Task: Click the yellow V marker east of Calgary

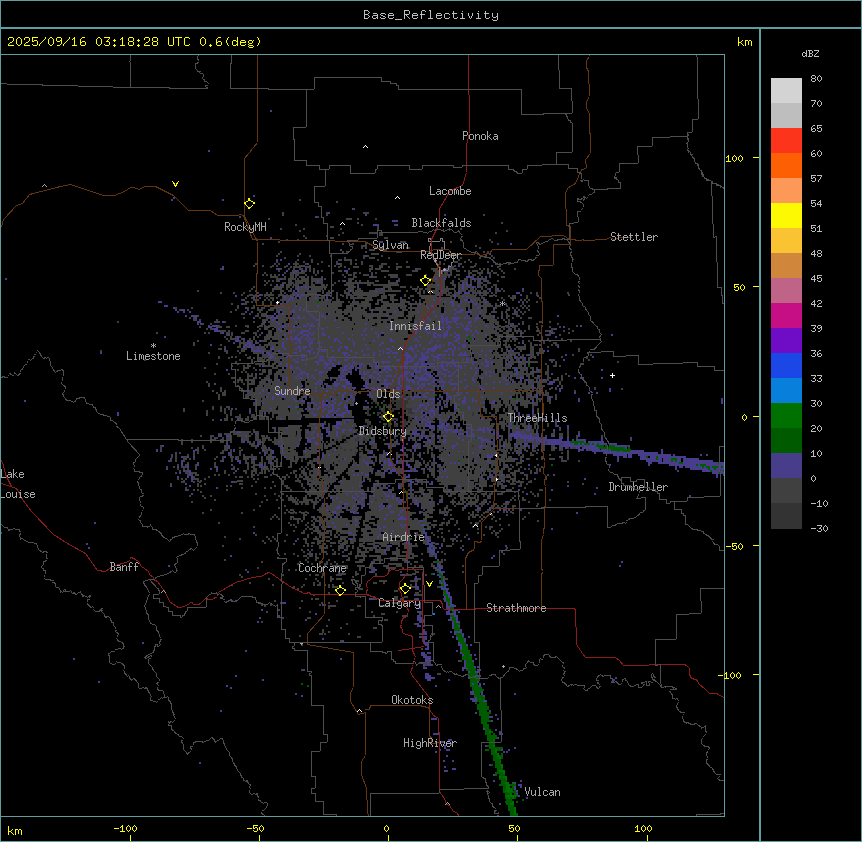Action: point(429,584)
